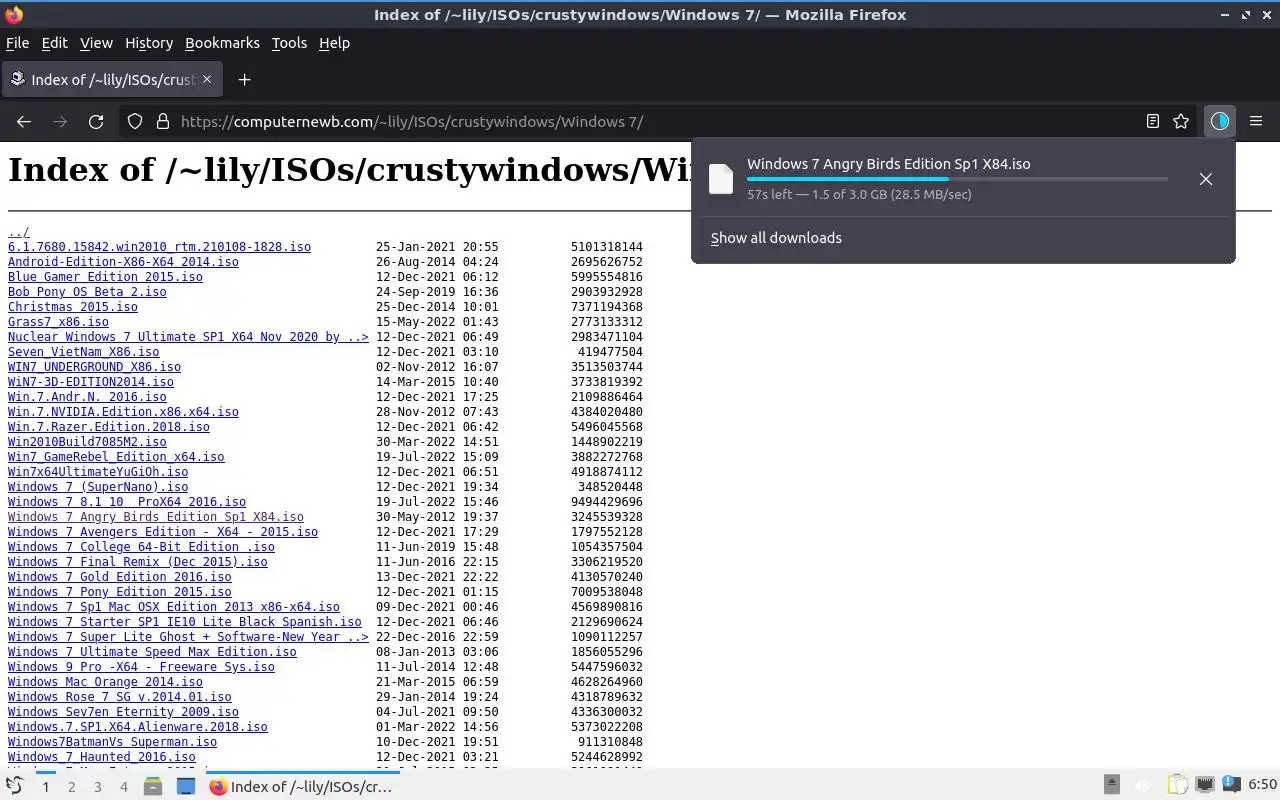1280x800 pixels.
Task: Close the Index of /~lily tab
Action: [207, 79]
